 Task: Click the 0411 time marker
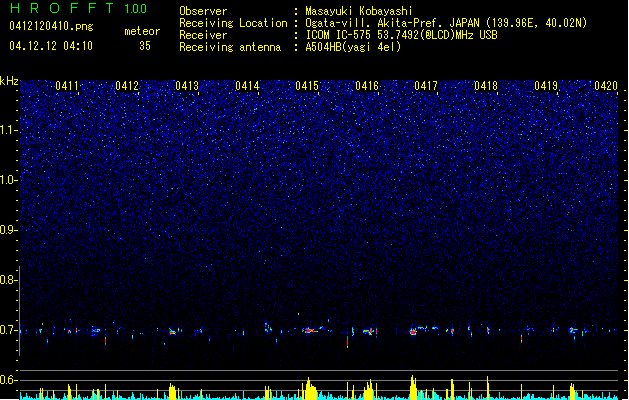click(x=67, y=86)
